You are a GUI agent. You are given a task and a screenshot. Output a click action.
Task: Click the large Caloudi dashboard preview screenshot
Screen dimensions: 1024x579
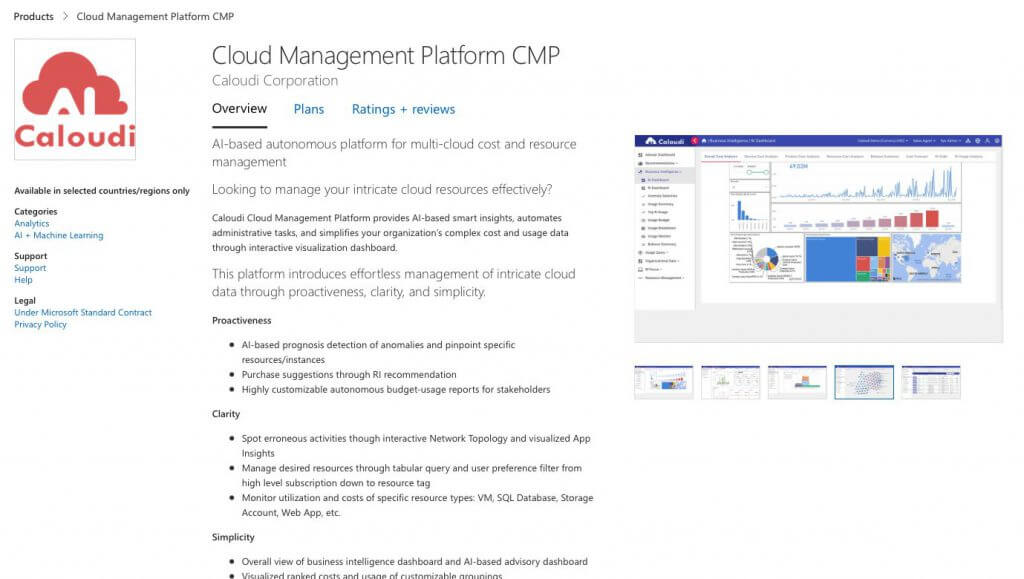818,238
